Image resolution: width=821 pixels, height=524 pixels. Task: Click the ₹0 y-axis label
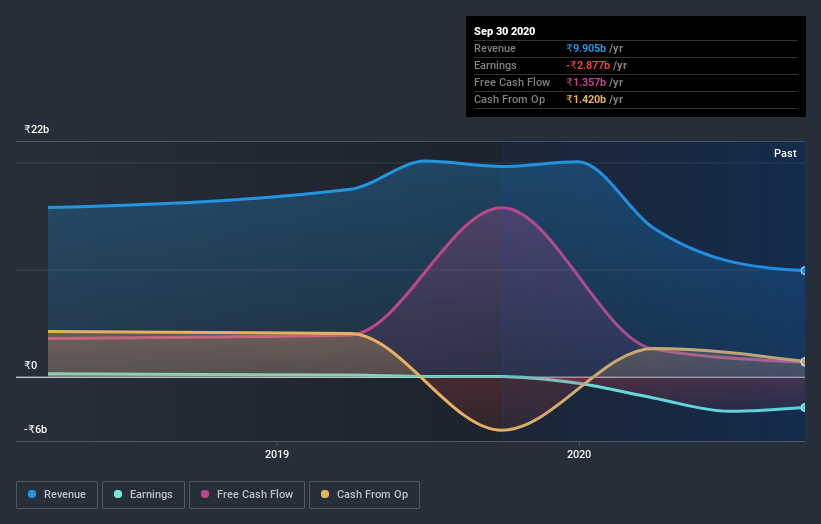(31, 365)
